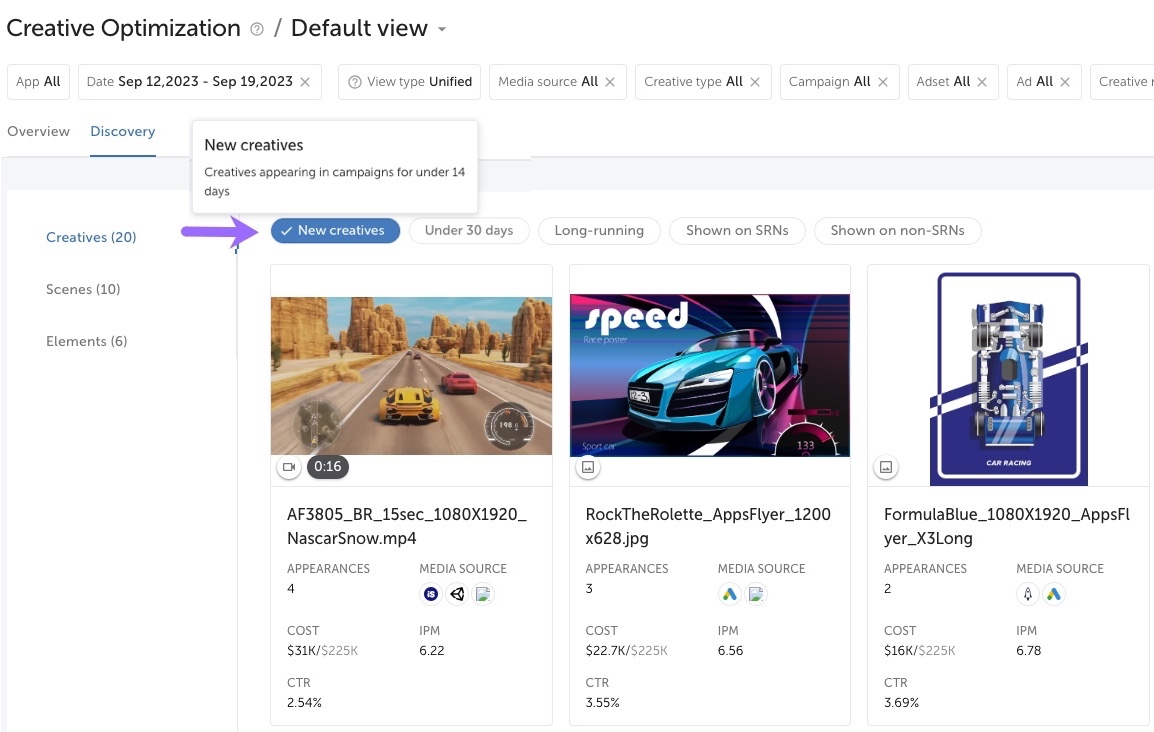Select Elements (6) in the sidebar
The width and height of the screenshot is (1154, 732).
(87, 341)
